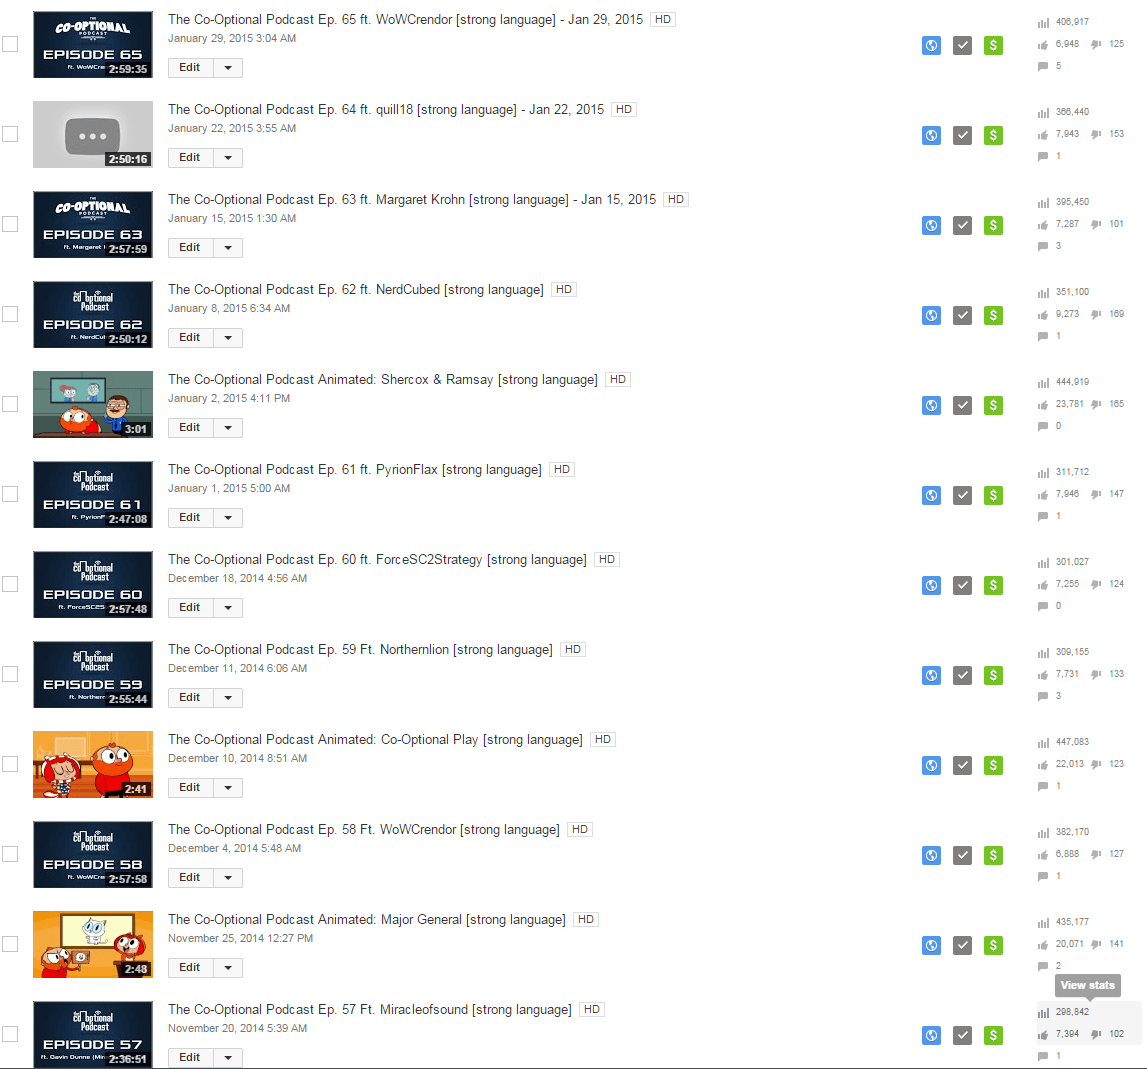The width and height of the screenshot is (1147, 1069).
Task: Open the Edit dropdown arrow for Ep. 65
Action: [x=228, y=68]
